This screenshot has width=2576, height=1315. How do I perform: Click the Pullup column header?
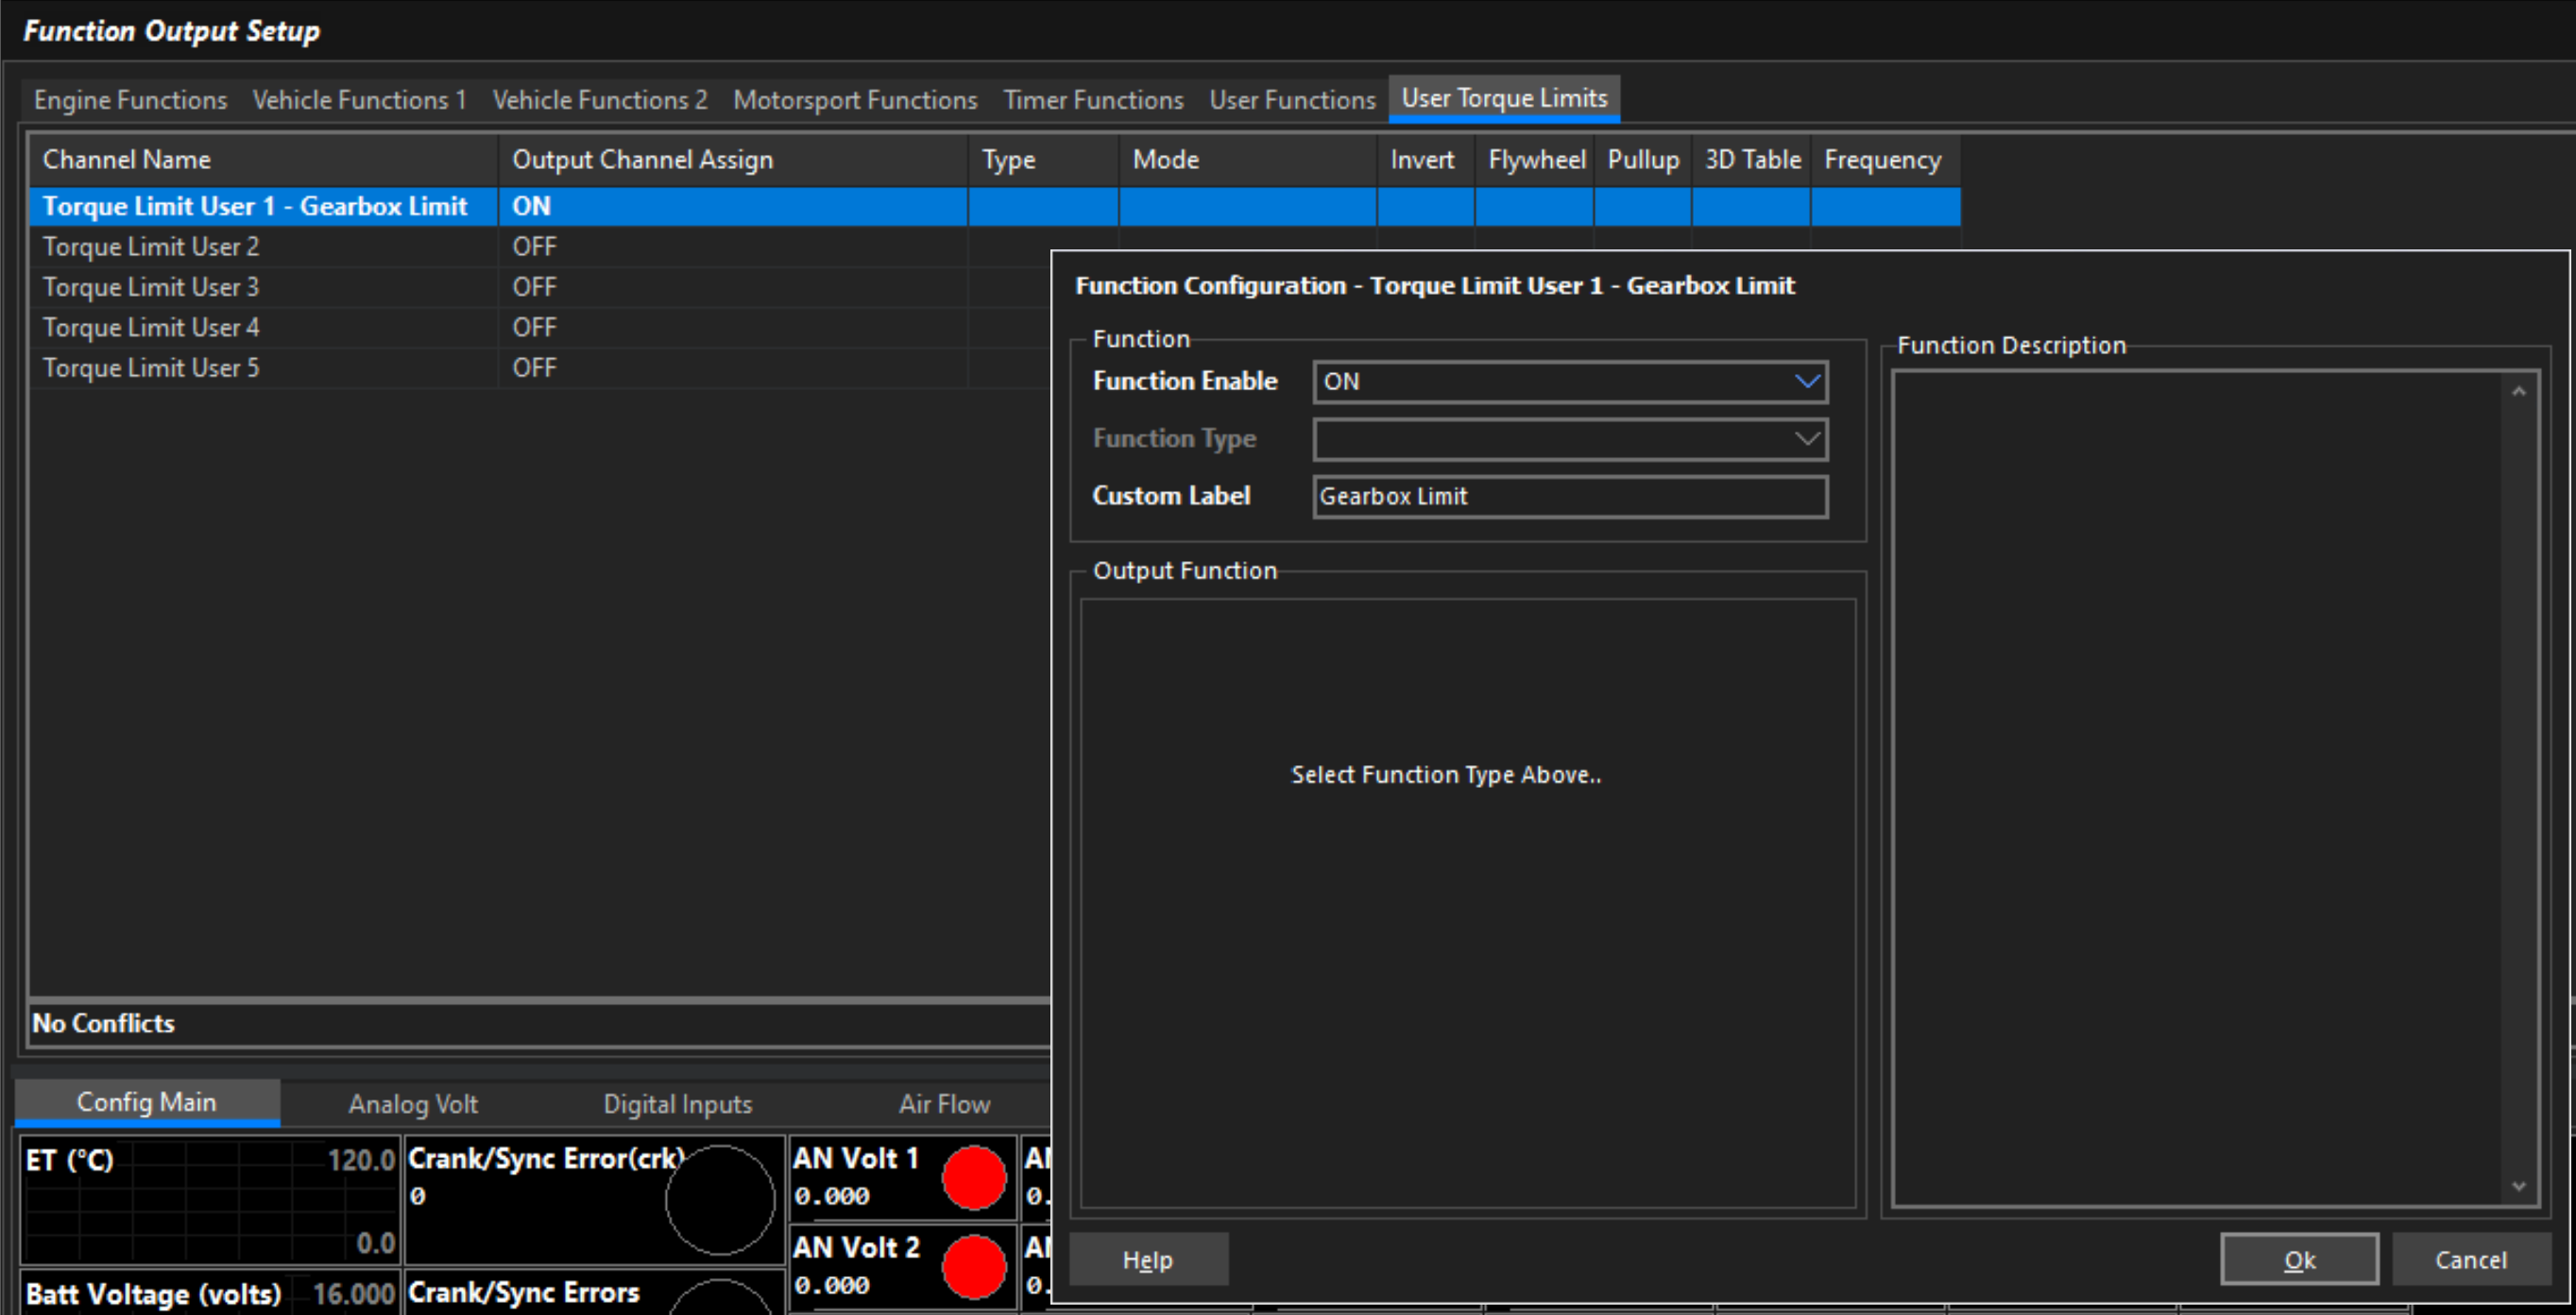pos(1642,160)
